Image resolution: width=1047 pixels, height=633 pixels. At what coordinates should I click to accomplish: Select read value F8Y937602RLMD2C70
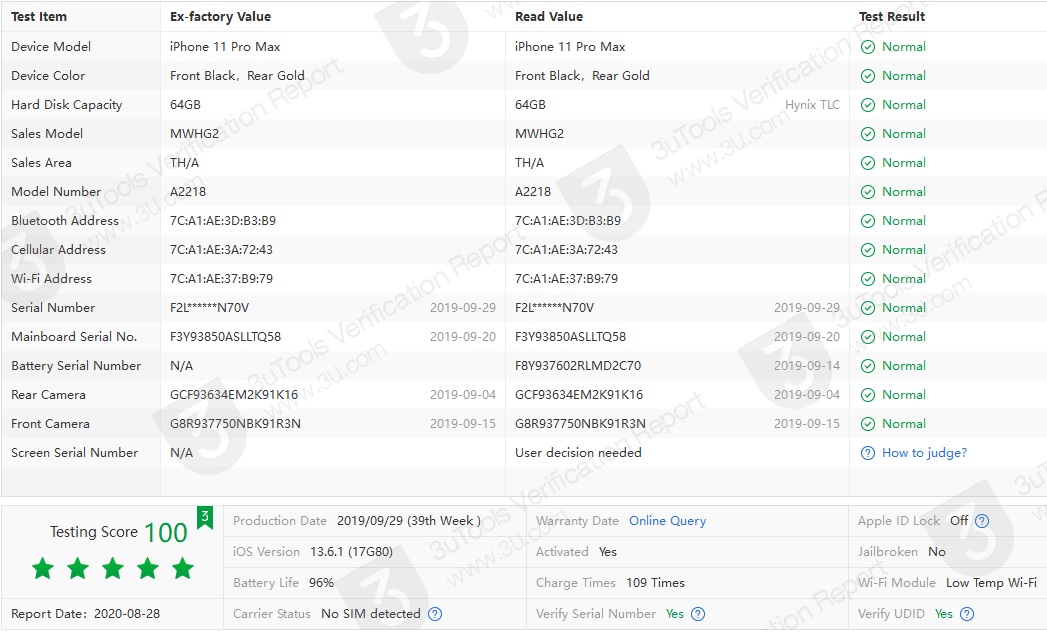point(578,366)
